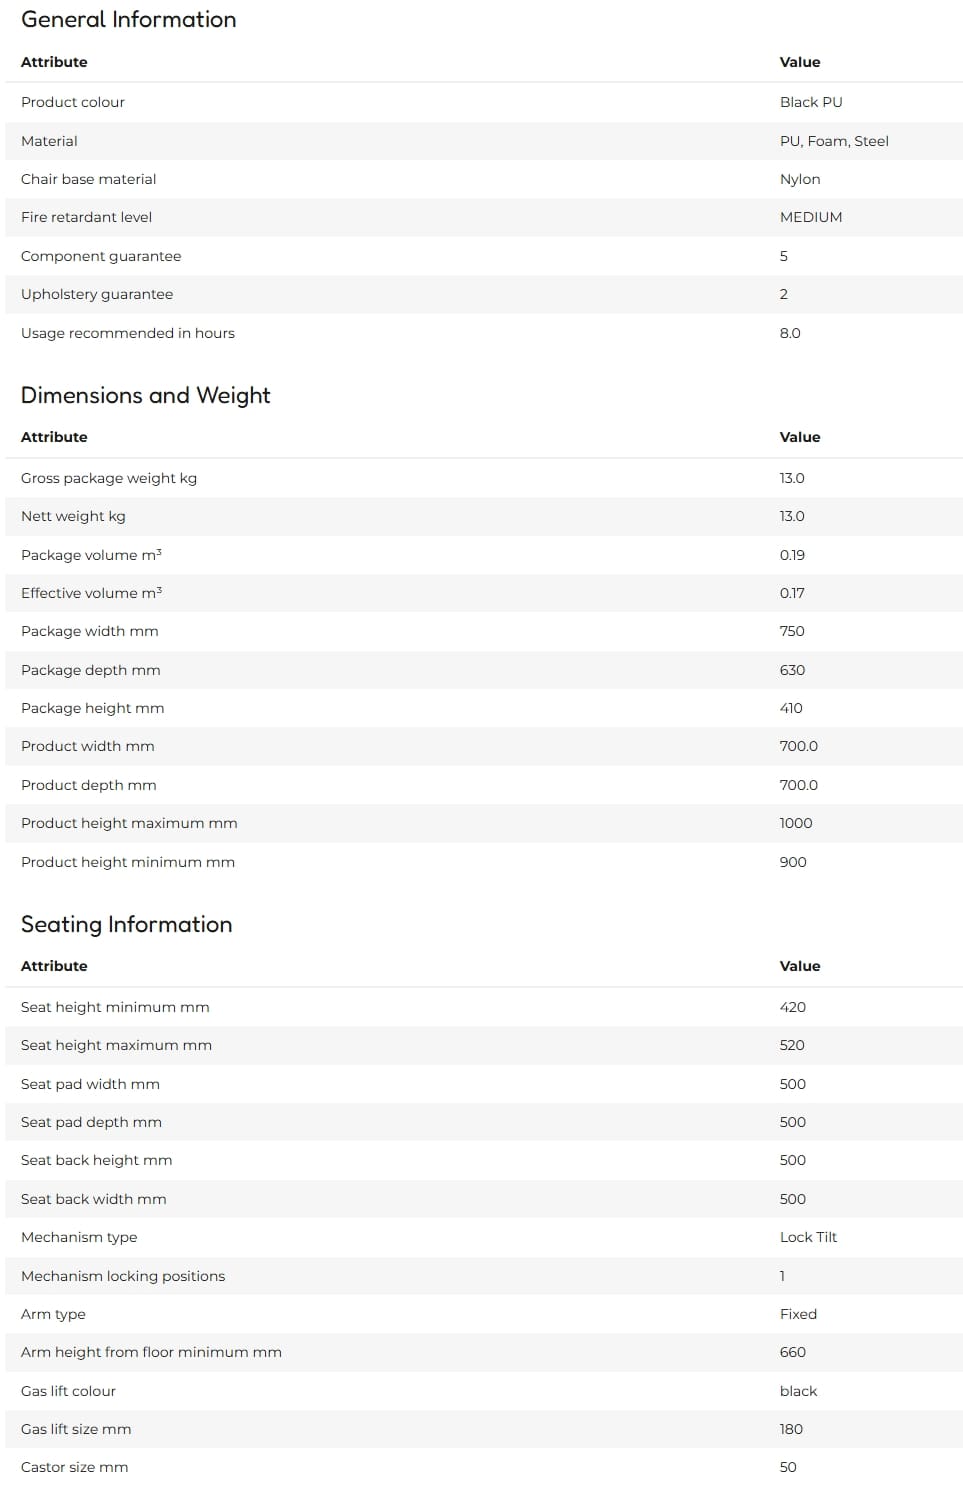This screenshot has height=1496, width=963.
Task: Select Seat height minimum mm row
Action: tap(484, 1007)
